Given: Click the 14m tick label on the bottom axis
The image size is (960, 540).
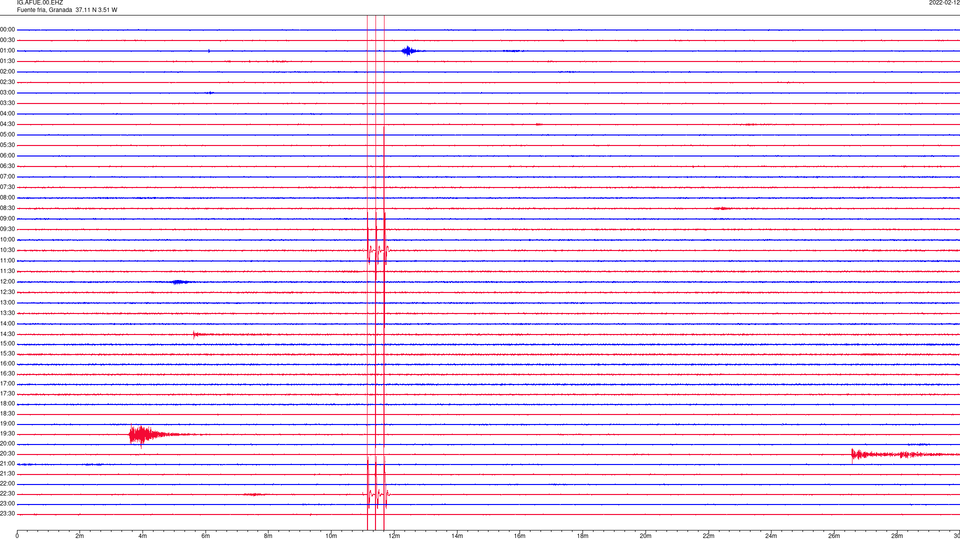Looking at the screenshot, I should pyautogui.click(x=457, y=536).
